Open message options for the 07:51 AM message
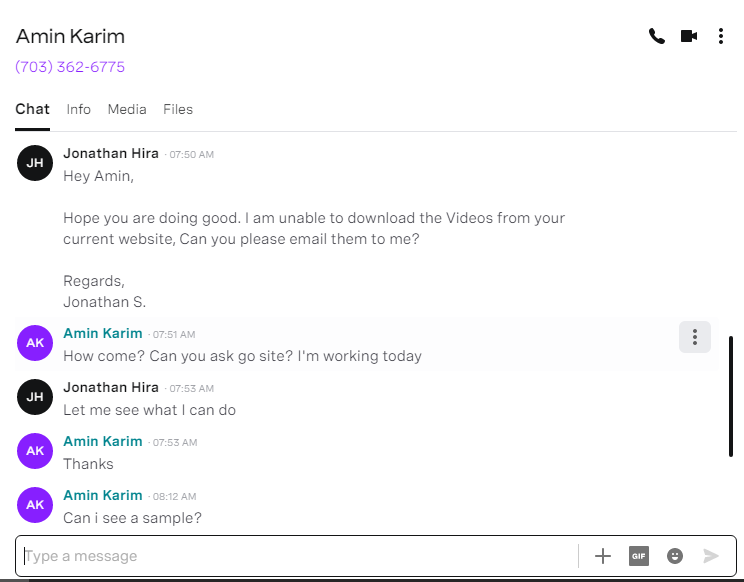The width and height of the screenshot is (744, 582). pos(695,337)
